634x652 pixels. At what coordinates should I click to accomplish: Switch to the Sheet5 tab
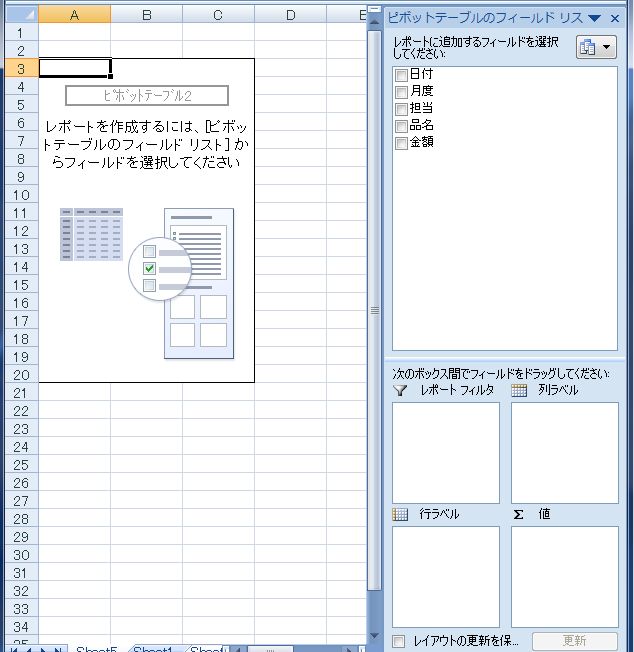tap(96, 650)
